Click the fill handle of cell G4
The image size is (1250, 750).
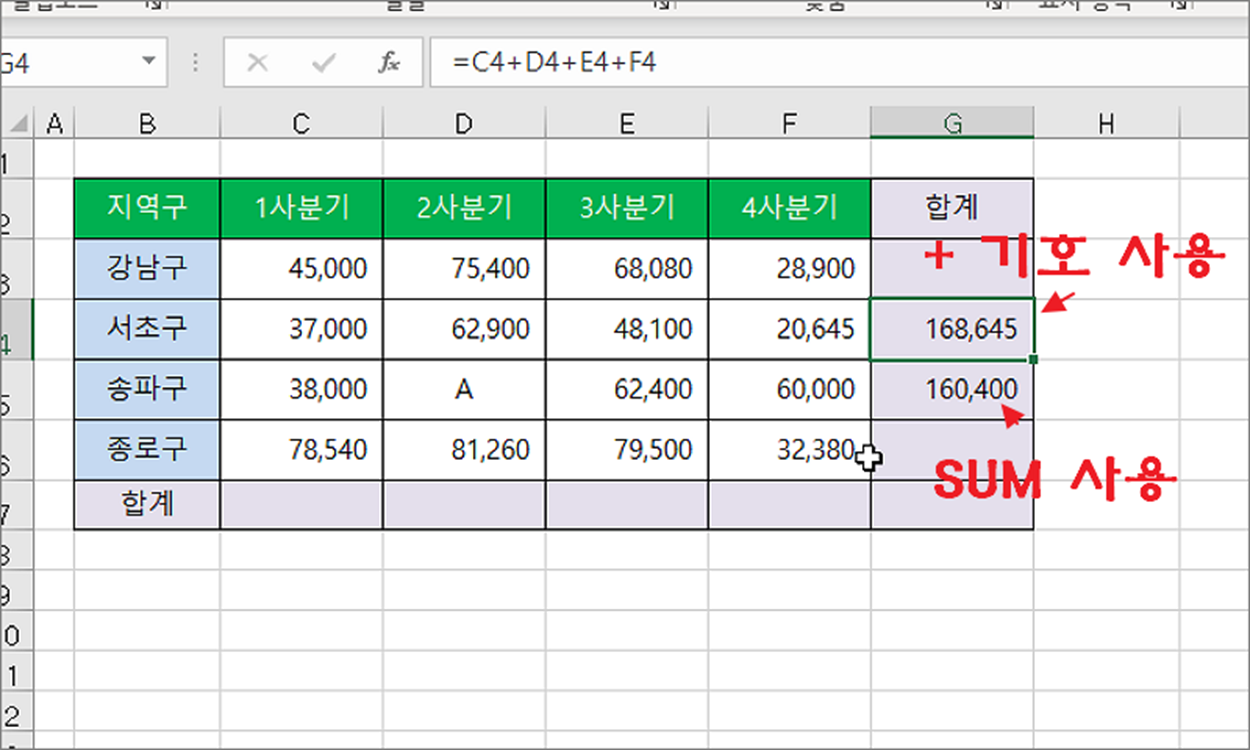click(x=1033, y=359)
